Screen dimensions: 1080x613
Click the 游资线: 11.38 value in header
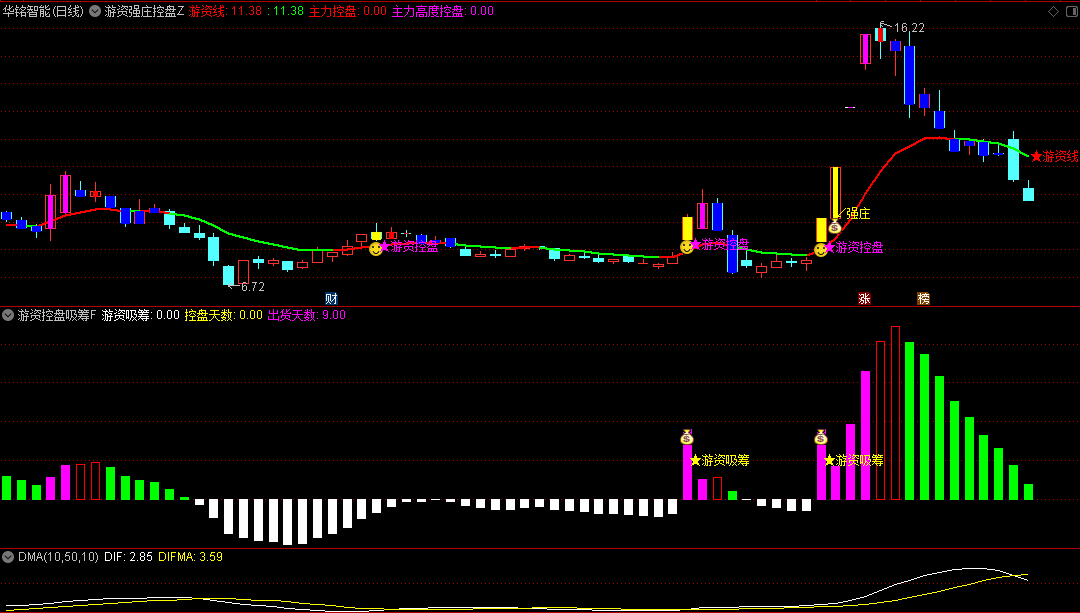[225, 11]
